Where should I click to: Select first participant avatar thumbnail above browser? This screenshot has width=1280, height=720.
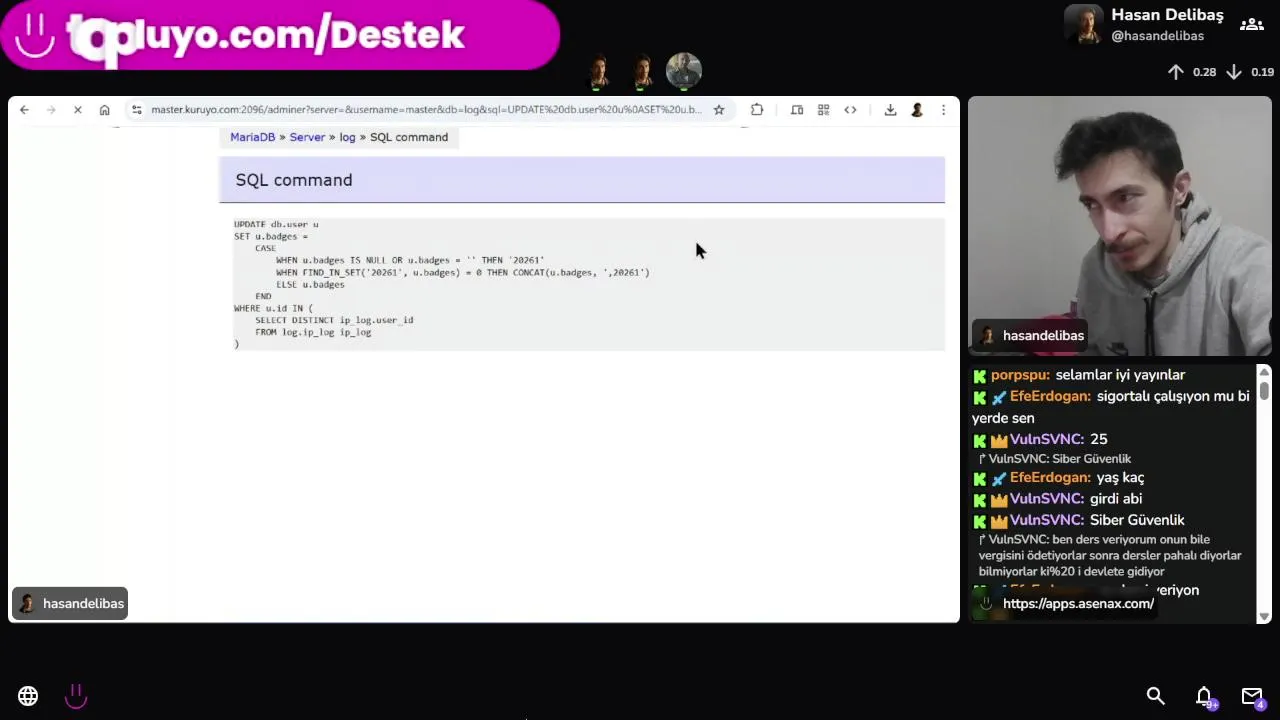tap(599, 71)
